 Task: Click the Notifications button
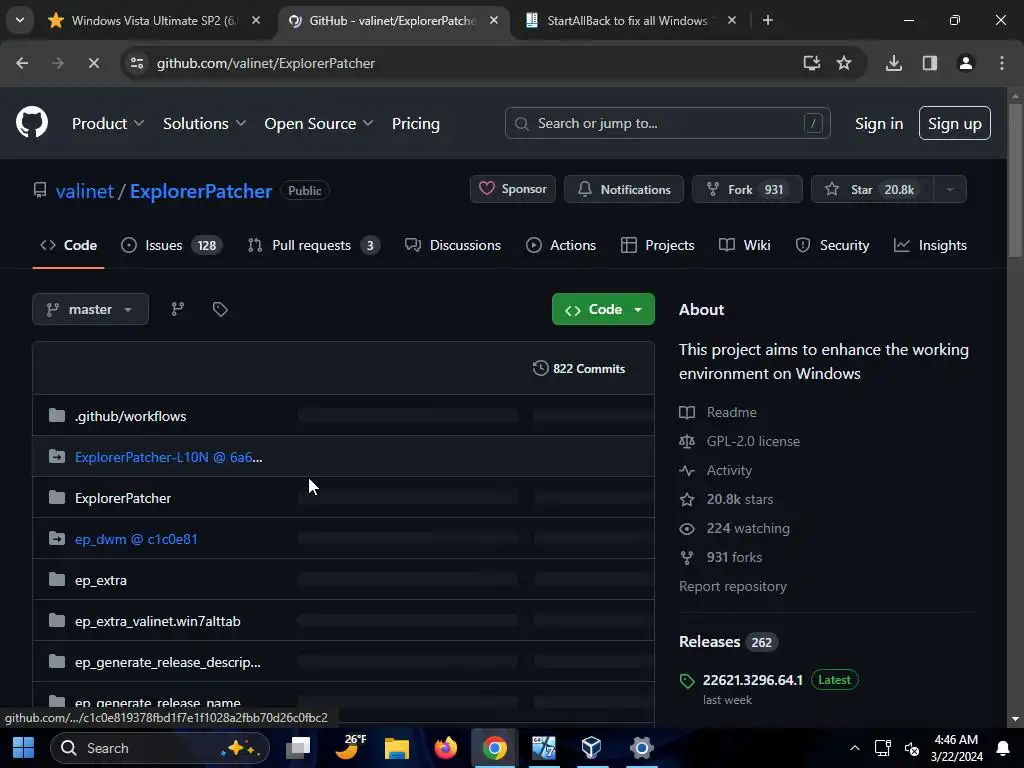(624, 189)
